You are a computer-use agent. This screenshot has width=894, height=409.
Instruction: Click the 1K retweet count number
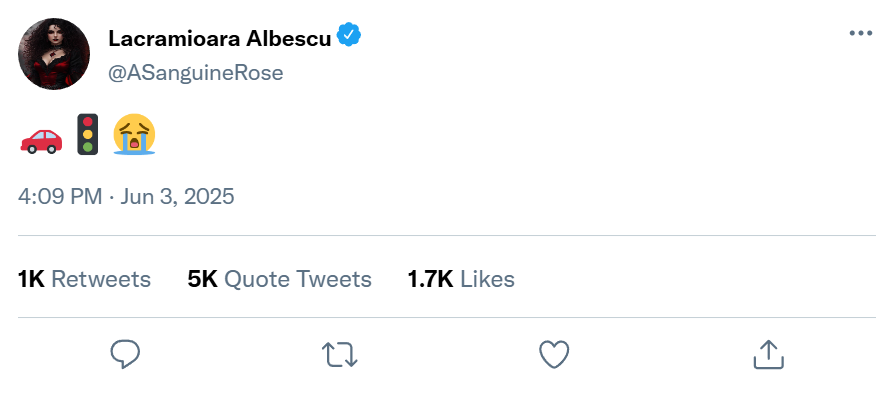[x=31, y=279]
